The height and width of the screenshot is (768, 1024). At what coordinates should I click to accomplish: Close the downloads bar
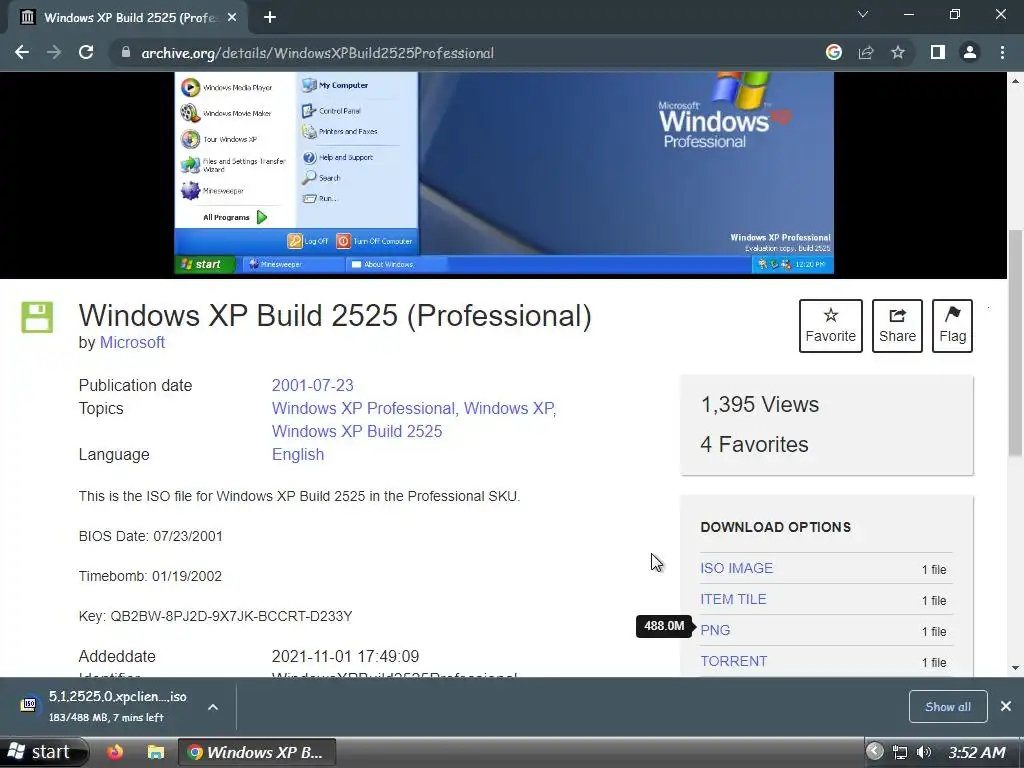[1006, 706]
